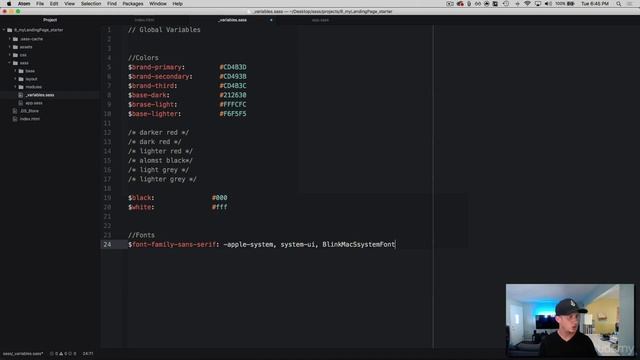
Task: Click the /* lighter grey */ comment
Action: (162, 179)
